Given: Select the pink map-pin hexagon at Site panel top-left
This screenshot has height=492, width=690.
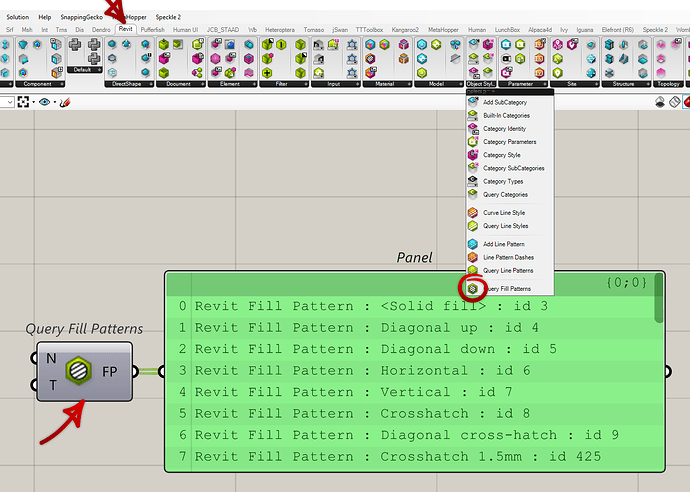Looking at the screenshot, I should pyautogui.click(x=558, y=44).
